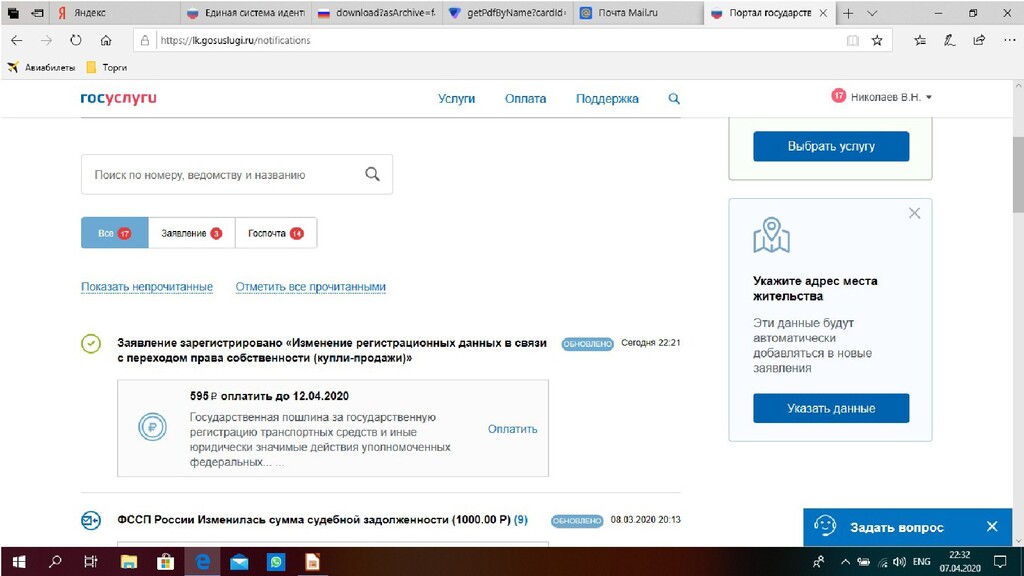This screenshot has height=576, width=1024.
Task: Click the page vertical scrollbar thumb
Action: 1018,174
